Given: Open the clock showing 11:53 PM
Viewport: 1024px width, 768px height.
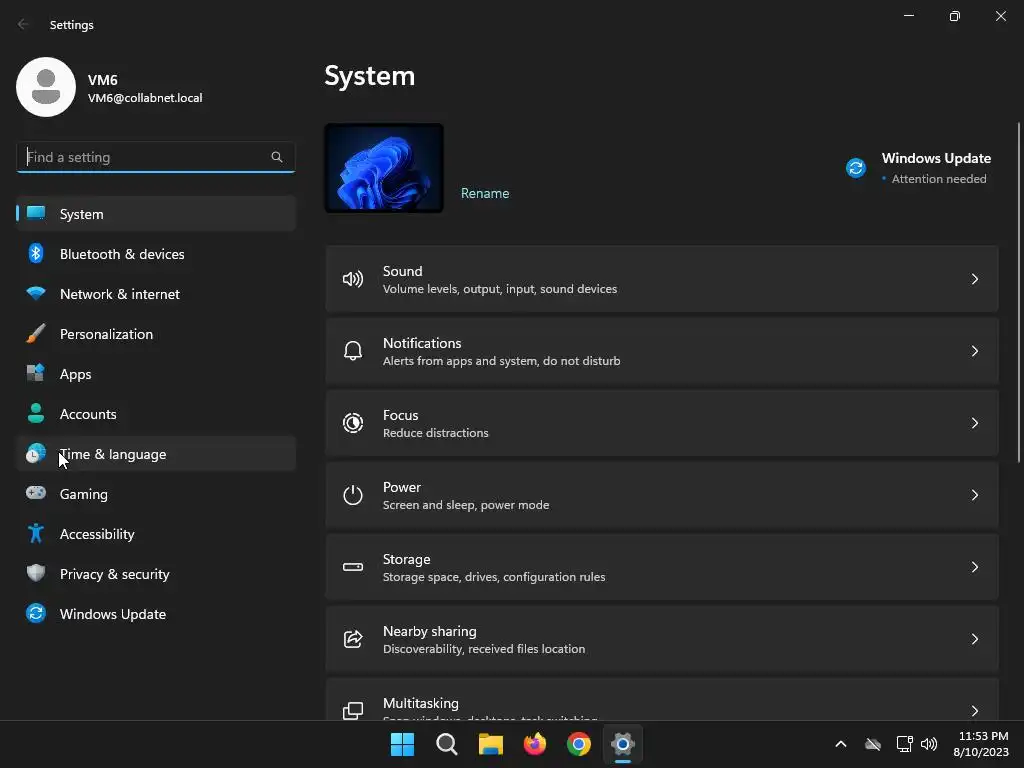Looking at the screenshot, I should pos(981,744).
